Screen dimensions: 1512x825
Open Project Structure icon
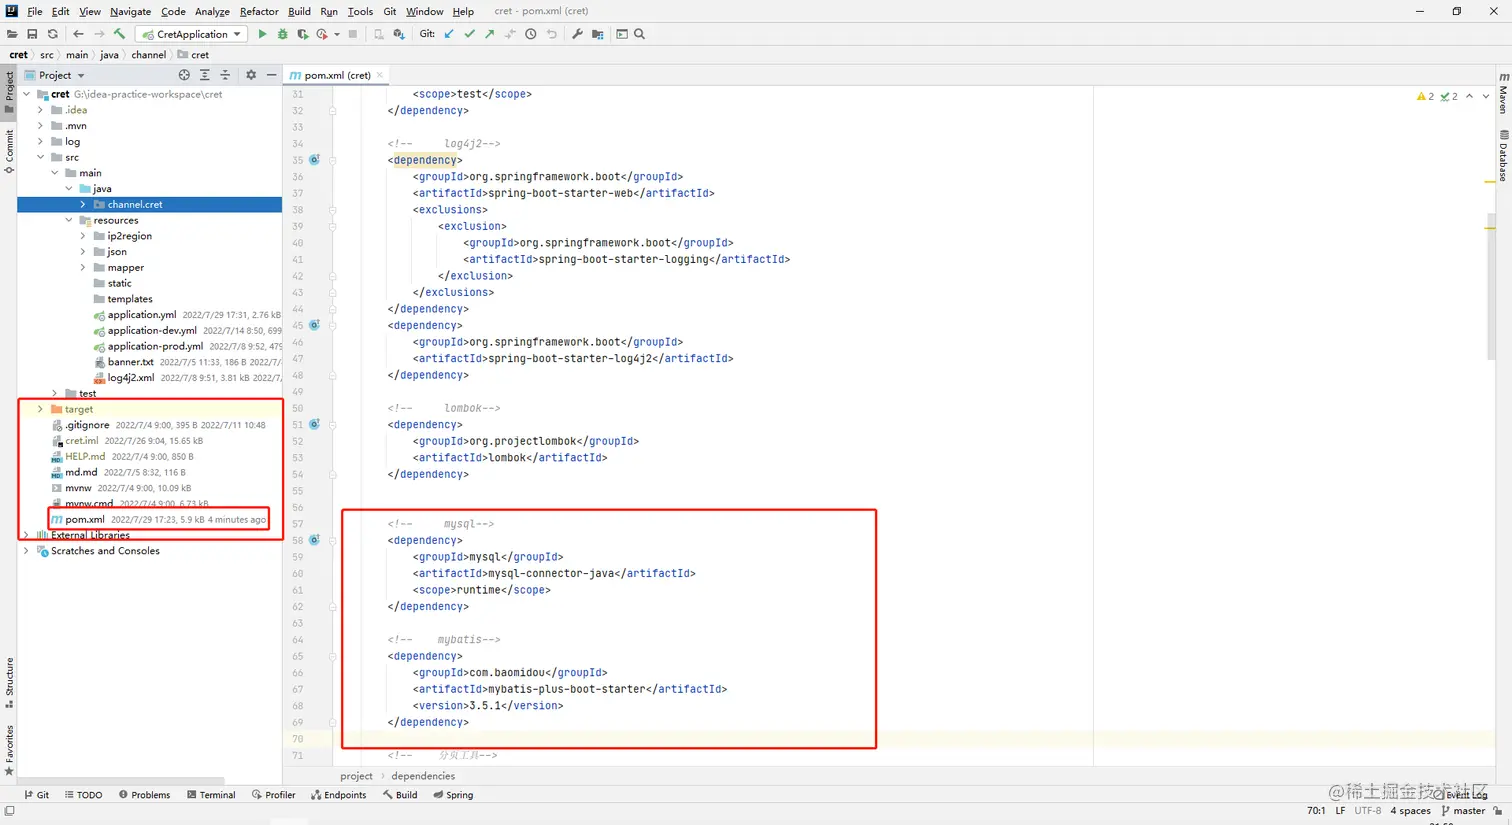point(598,34)
